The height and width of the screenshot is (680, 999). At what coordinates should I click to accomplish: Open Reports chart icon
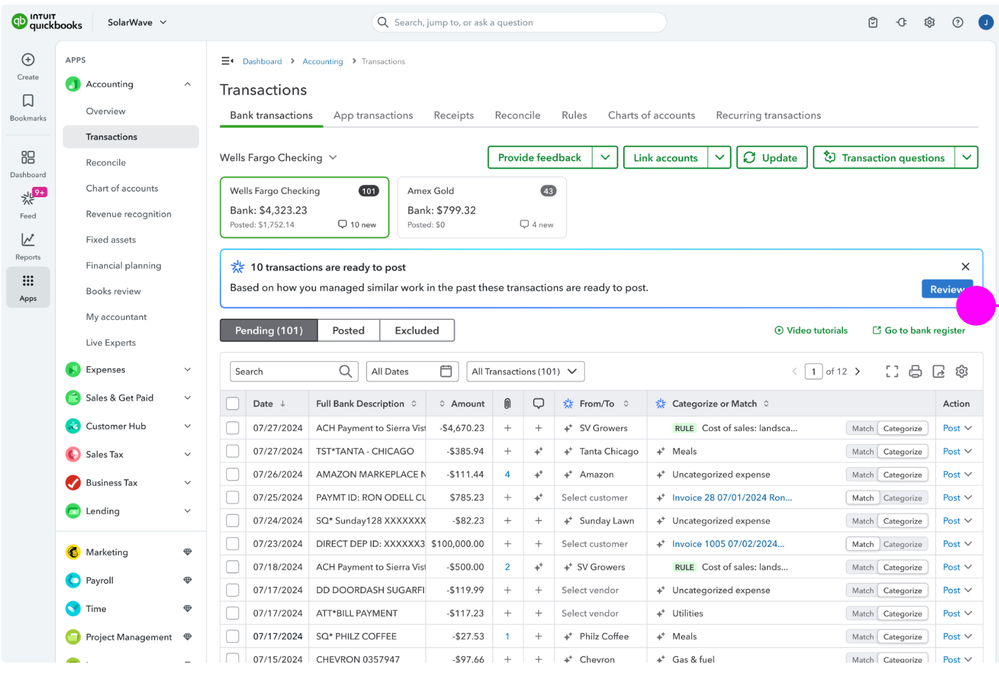(28, 240)
